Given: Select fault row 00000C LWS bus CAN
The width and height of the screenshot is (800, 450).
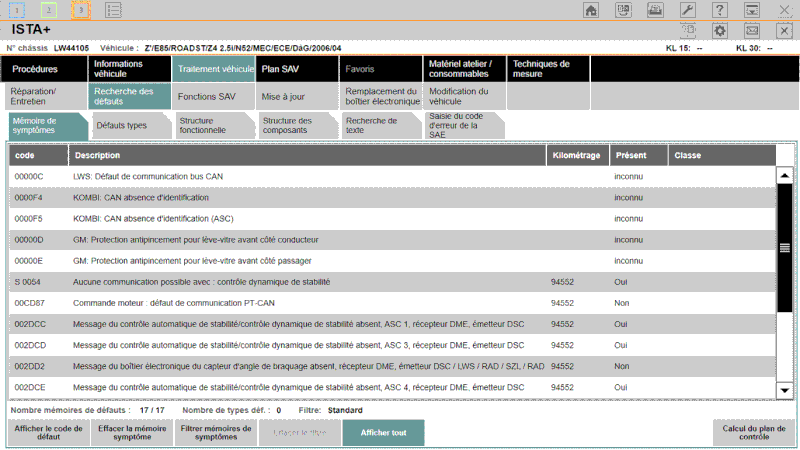Looking at the screenshot, I should [392, 177].
